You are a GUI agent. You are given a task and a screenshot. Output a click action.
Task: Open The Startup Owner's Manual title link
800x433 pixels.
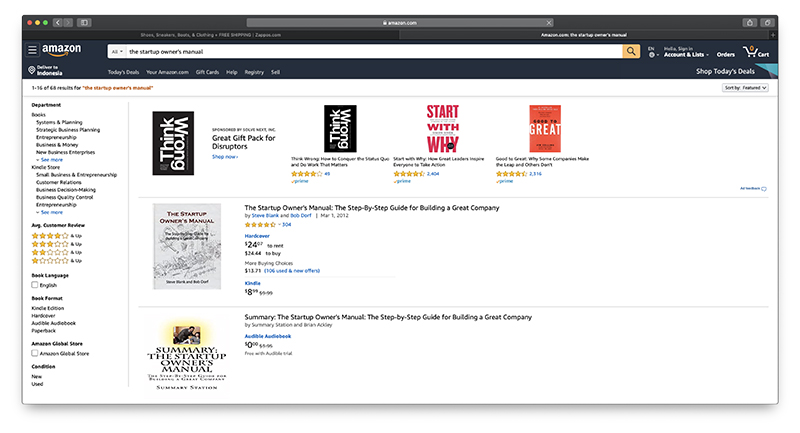pos(372,208)
